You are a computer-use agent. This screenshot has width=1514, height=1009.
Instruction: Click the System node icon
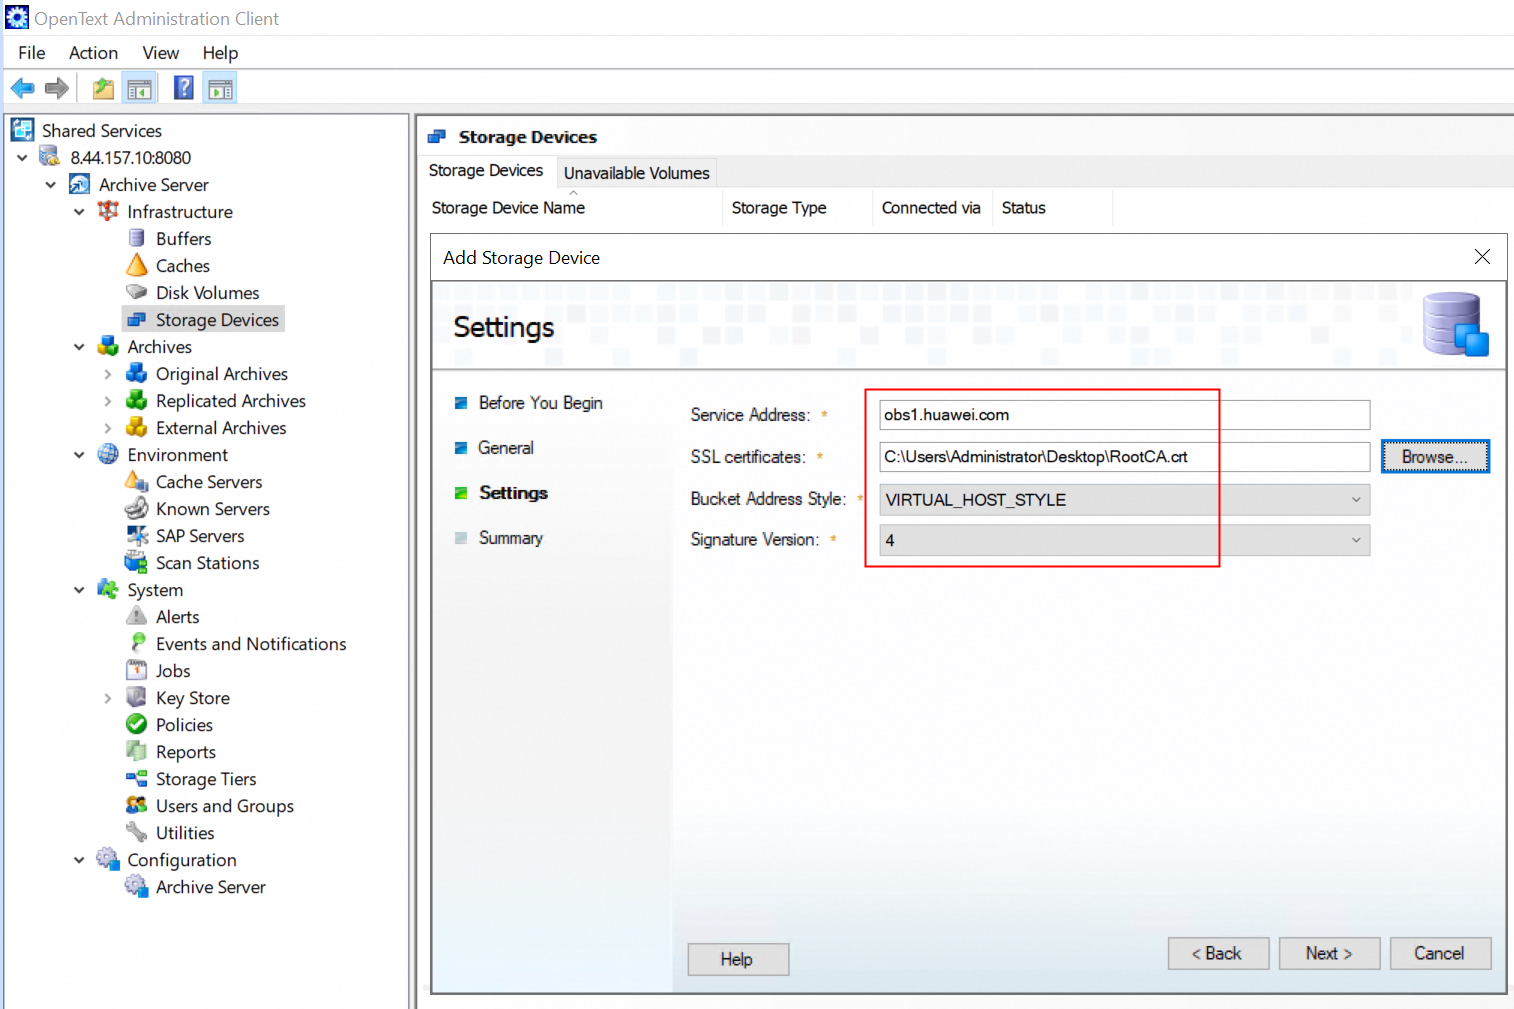point(108,589)
